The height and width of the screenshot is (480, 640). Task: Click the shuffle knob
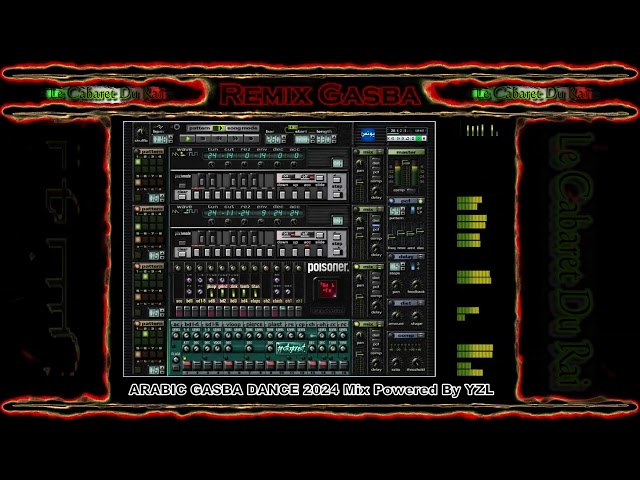pyautogui.click(x=141, y=132)
